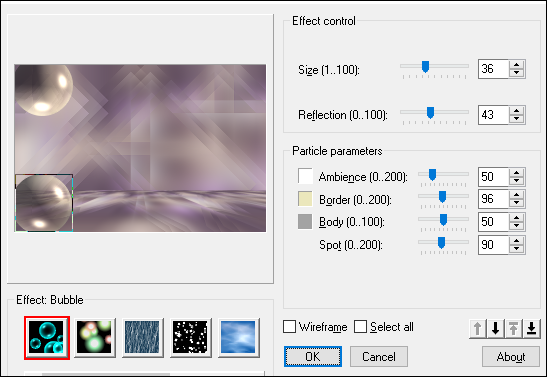This screenshot has width=547, height=377.
Task: Click the Size value field showing 36
Action: coord(494,69)
